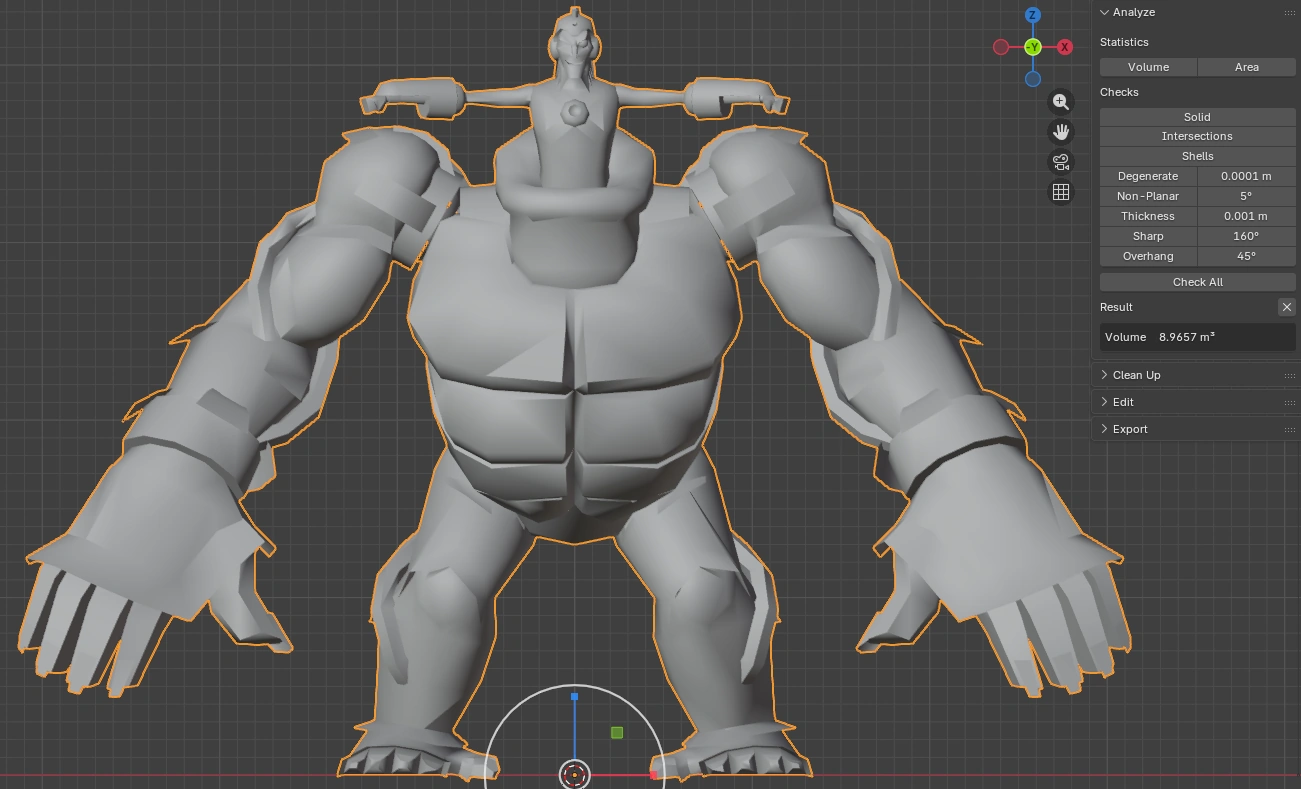
Task: Run the Sharp check
Action: coord(1148,236)
